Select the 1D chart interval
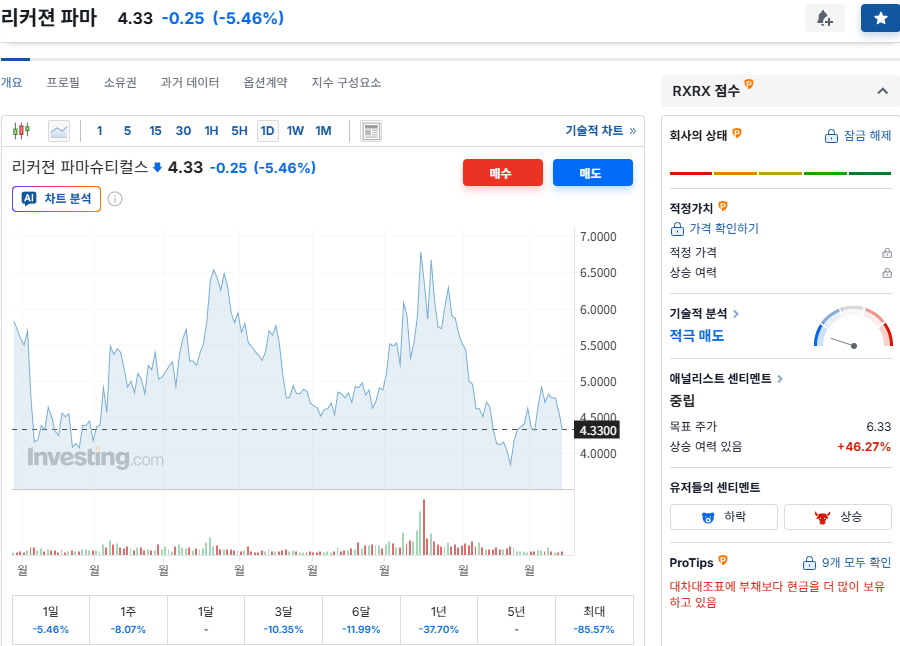This screenshot has width=900, height=646. click(267, 131)
